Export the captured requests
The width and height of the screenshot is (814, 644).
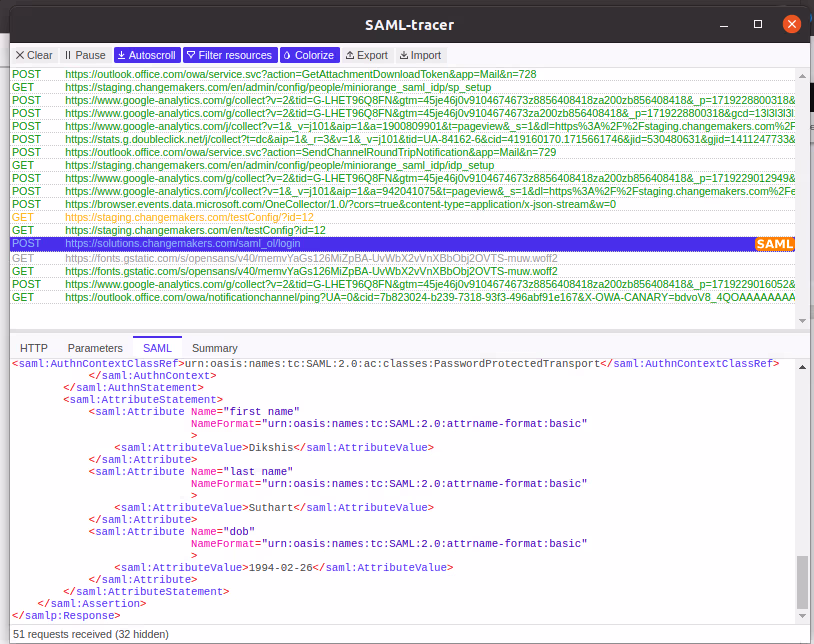(367, 55)
